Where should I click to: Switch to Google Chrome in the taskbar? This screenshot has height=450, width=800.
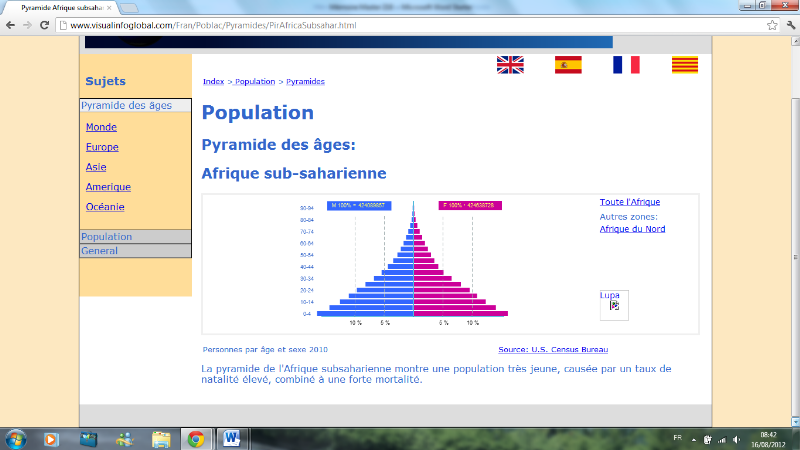(195, 439)
